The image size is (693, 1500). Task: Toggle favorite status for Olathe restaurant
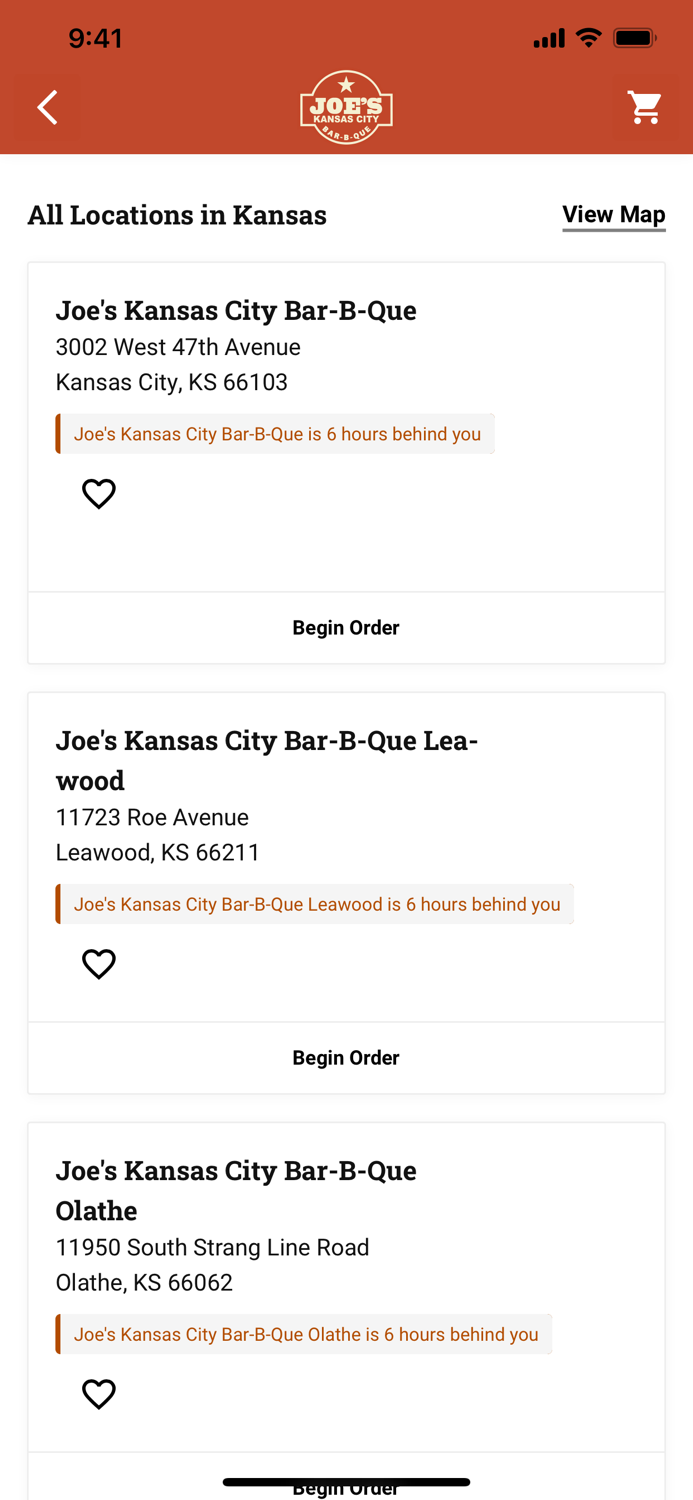tap(98, 1393)
